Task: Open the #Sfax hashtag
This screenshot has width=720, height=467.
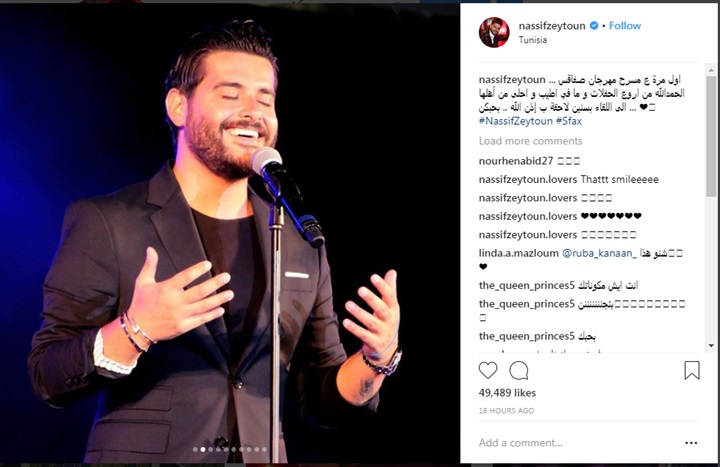Action: (x=569, y=121)
